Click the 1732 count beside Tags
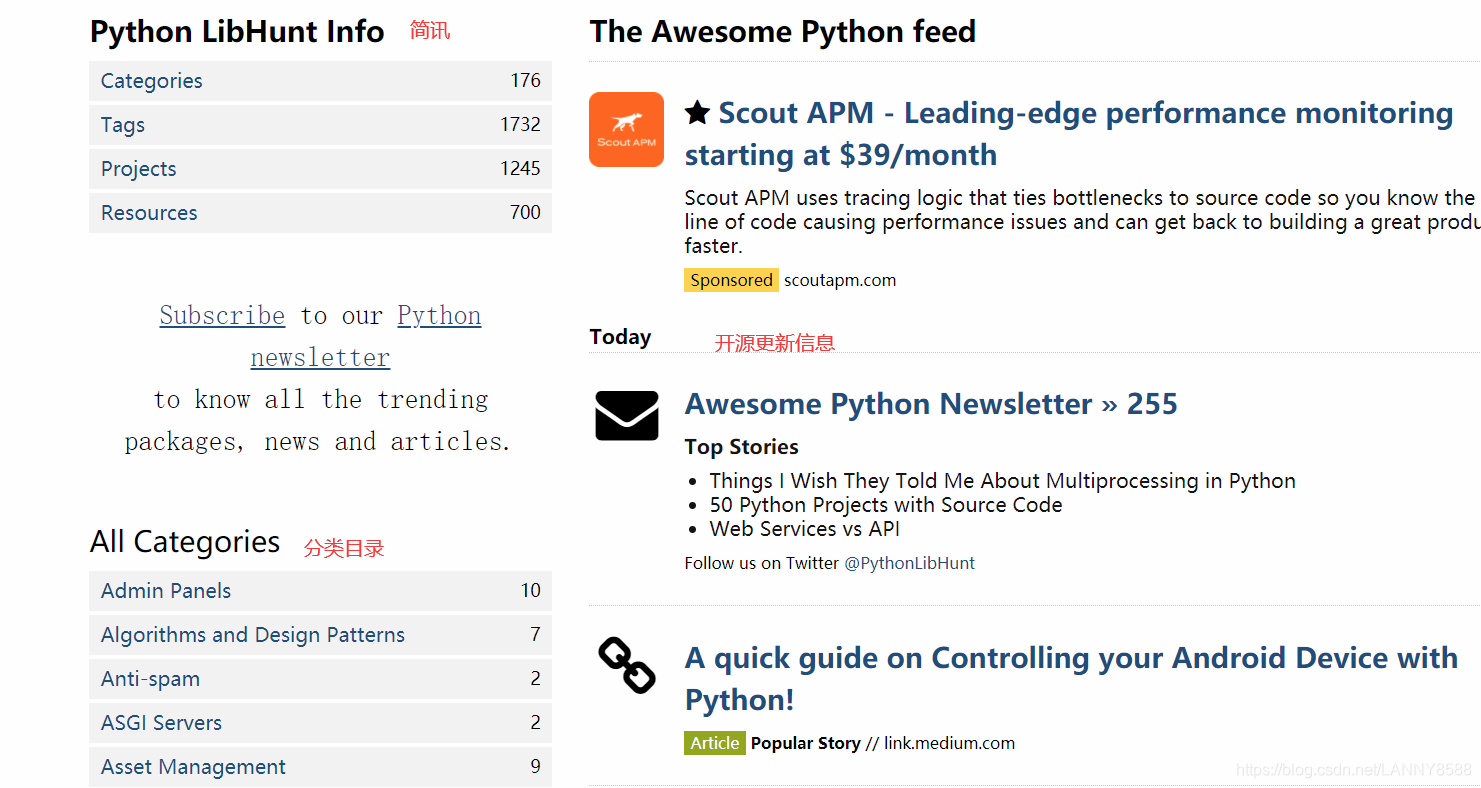1481x788 pixels. 521,125
